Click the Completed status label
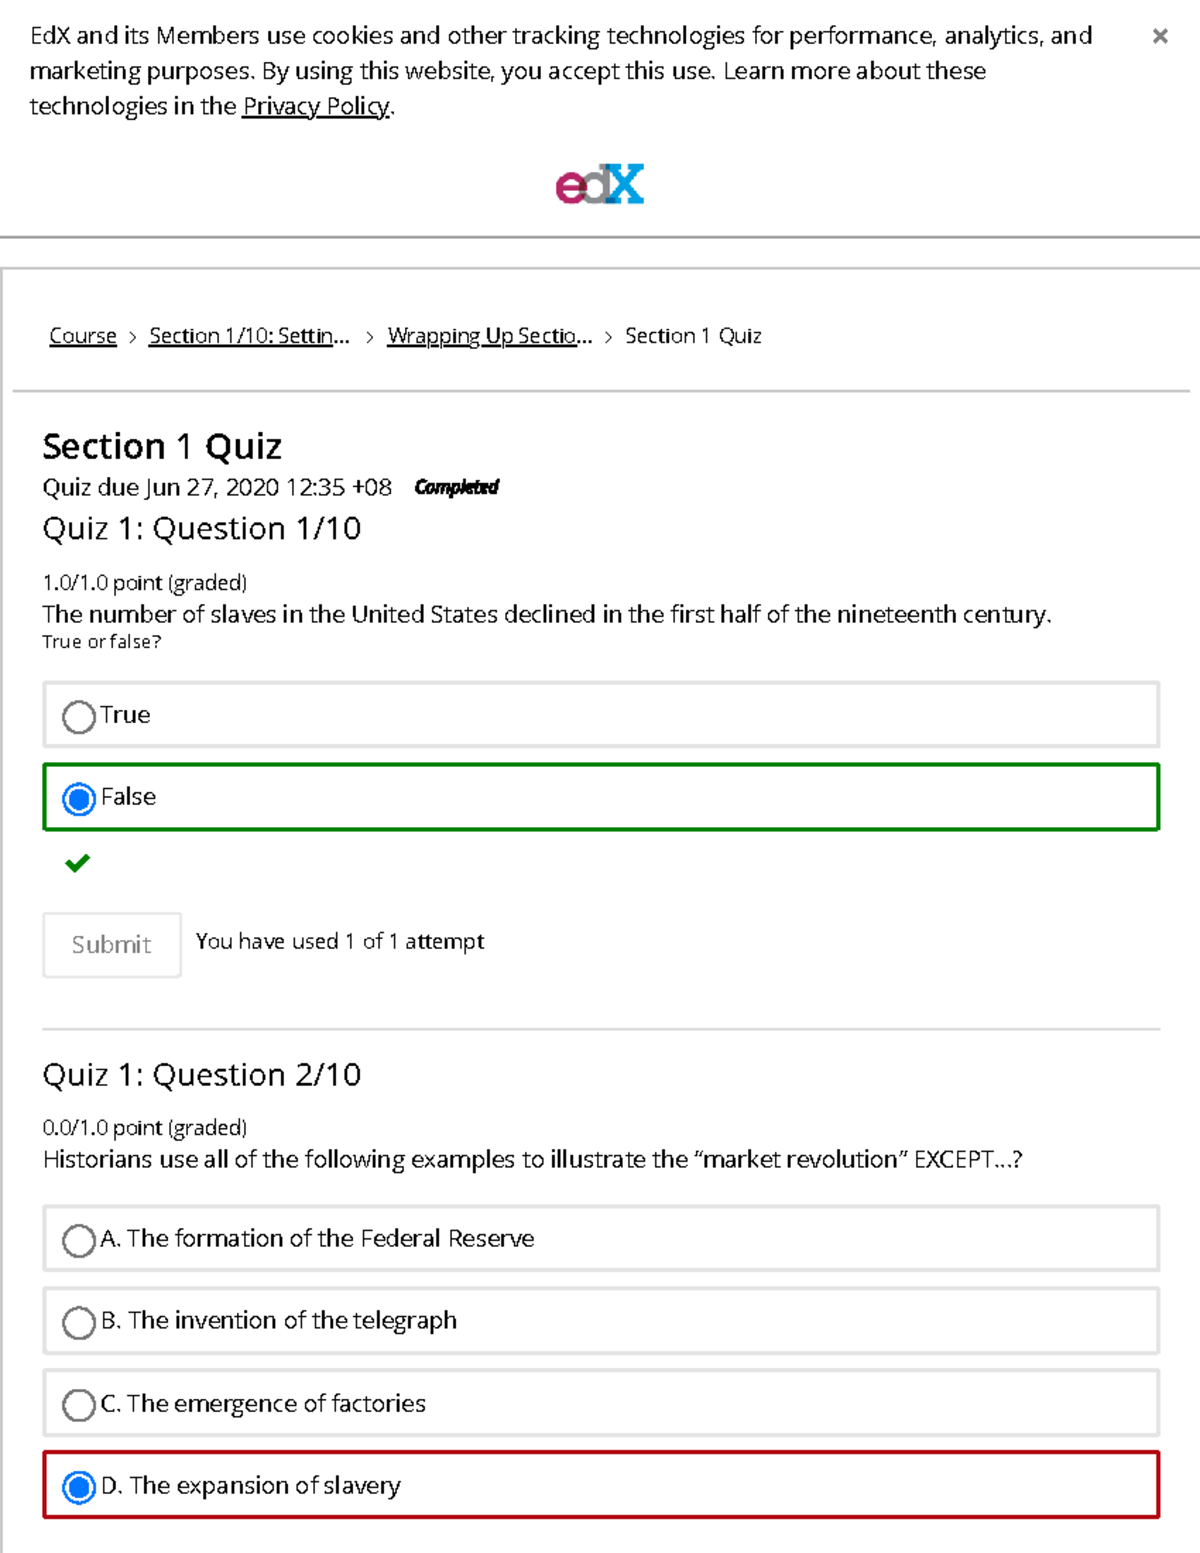1200x1553 pixels. [x=457, y=488]
